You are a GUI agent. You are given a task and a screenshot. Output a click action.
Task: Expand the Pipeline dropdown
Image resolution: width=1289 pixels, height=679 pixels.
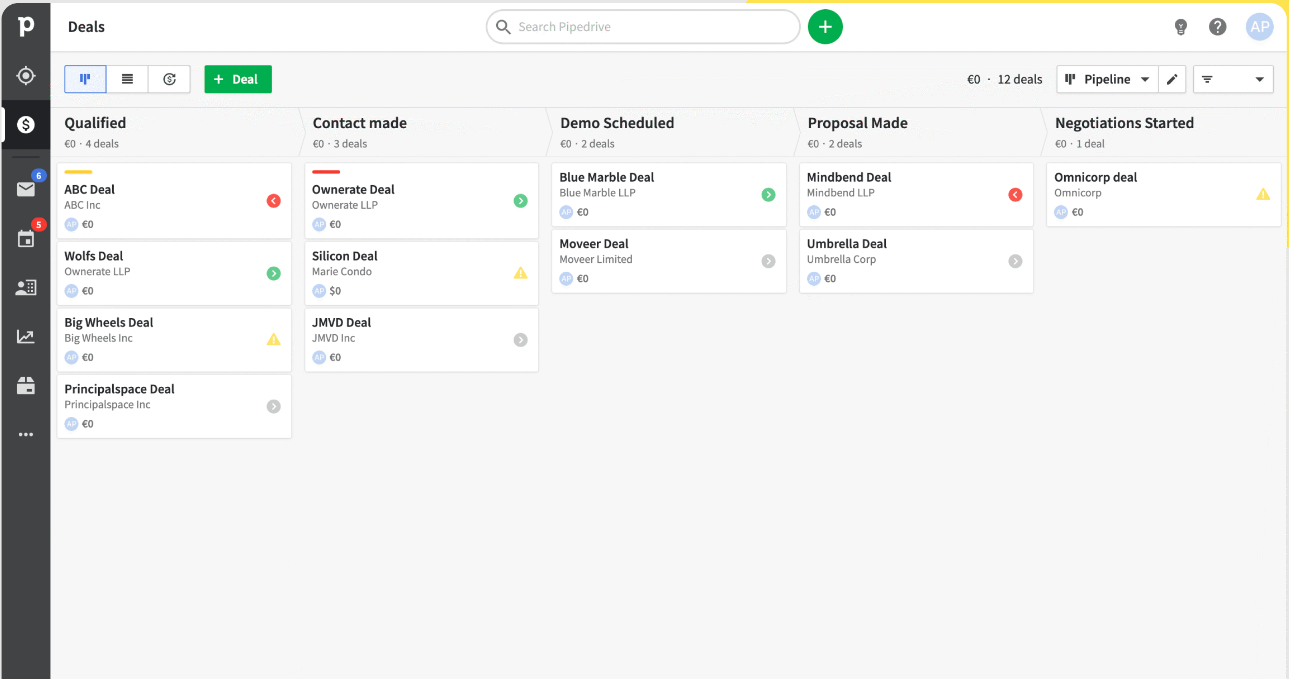1107,80
